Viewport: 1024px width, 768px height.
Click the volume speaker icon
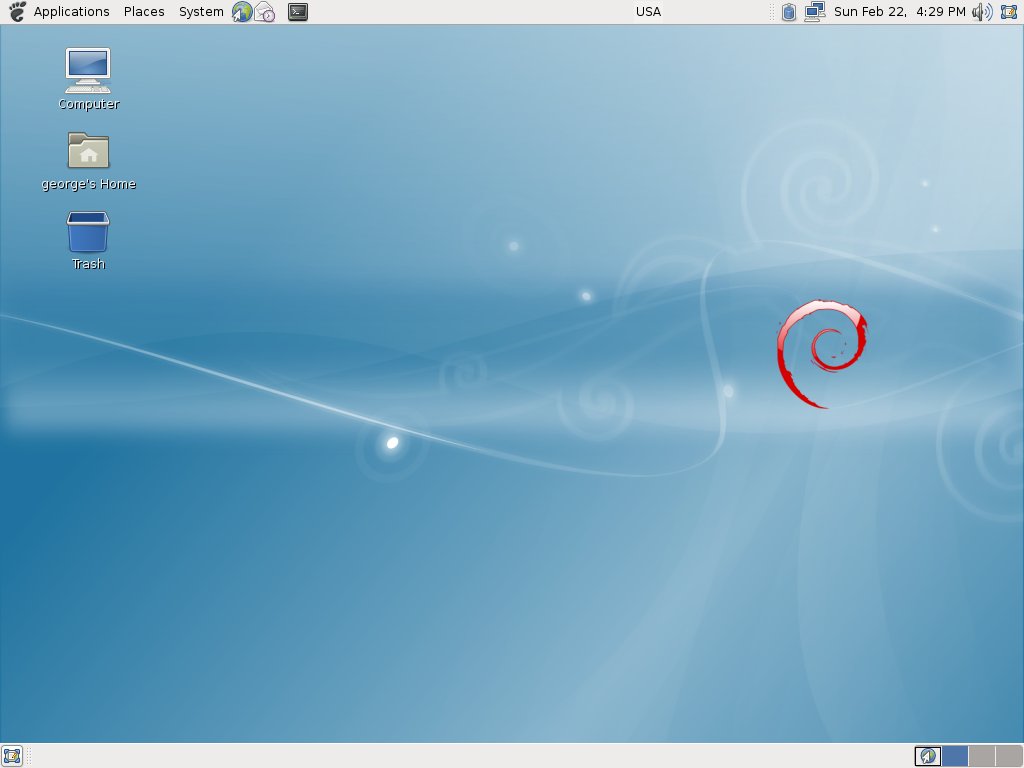pos(982,12)
